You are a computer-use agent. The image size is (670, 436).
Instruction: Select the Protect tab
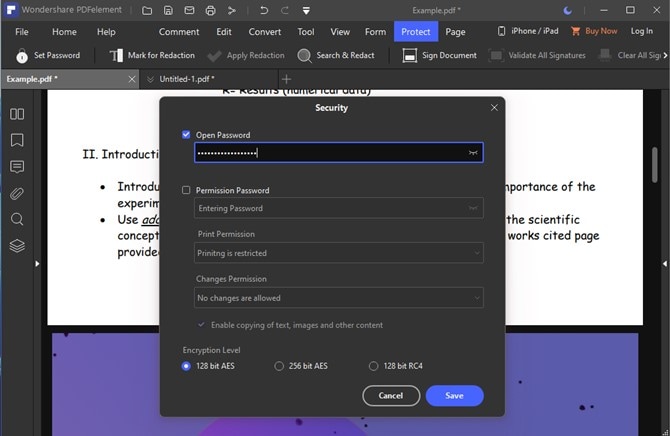[x=416, y=32]
